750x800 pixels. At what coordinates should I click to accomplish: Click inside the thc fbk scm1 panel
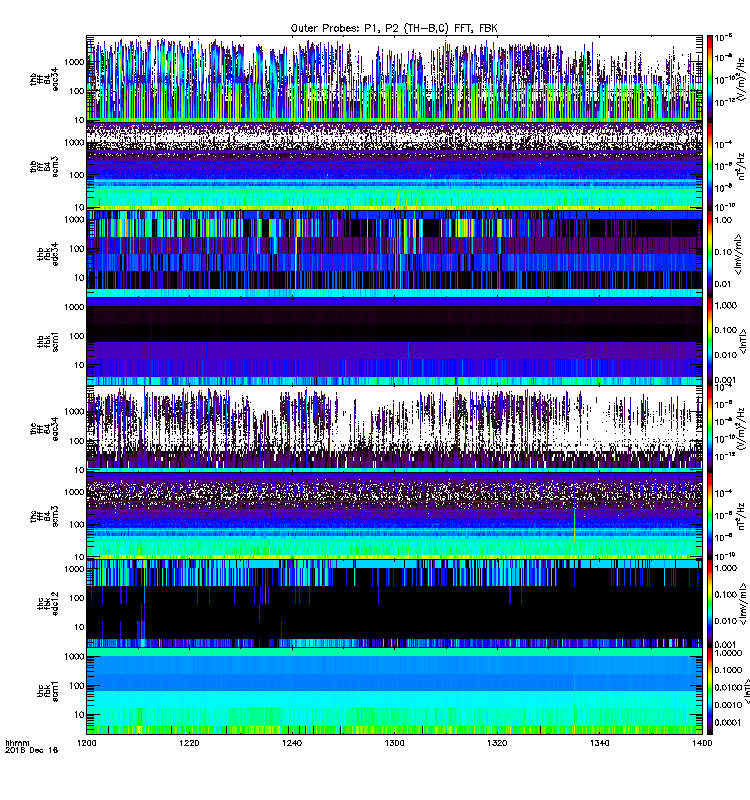(394, 691)
